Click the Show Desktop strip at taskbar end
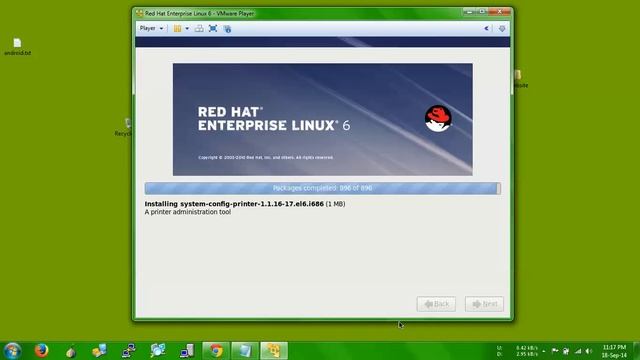Viewport: 640px width, 360px height. (637, 351)
